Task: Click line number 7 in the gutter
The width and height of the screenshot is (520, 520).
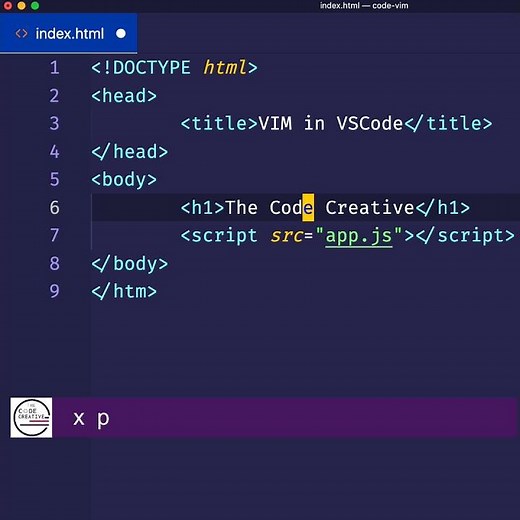Action: (55, 236)
